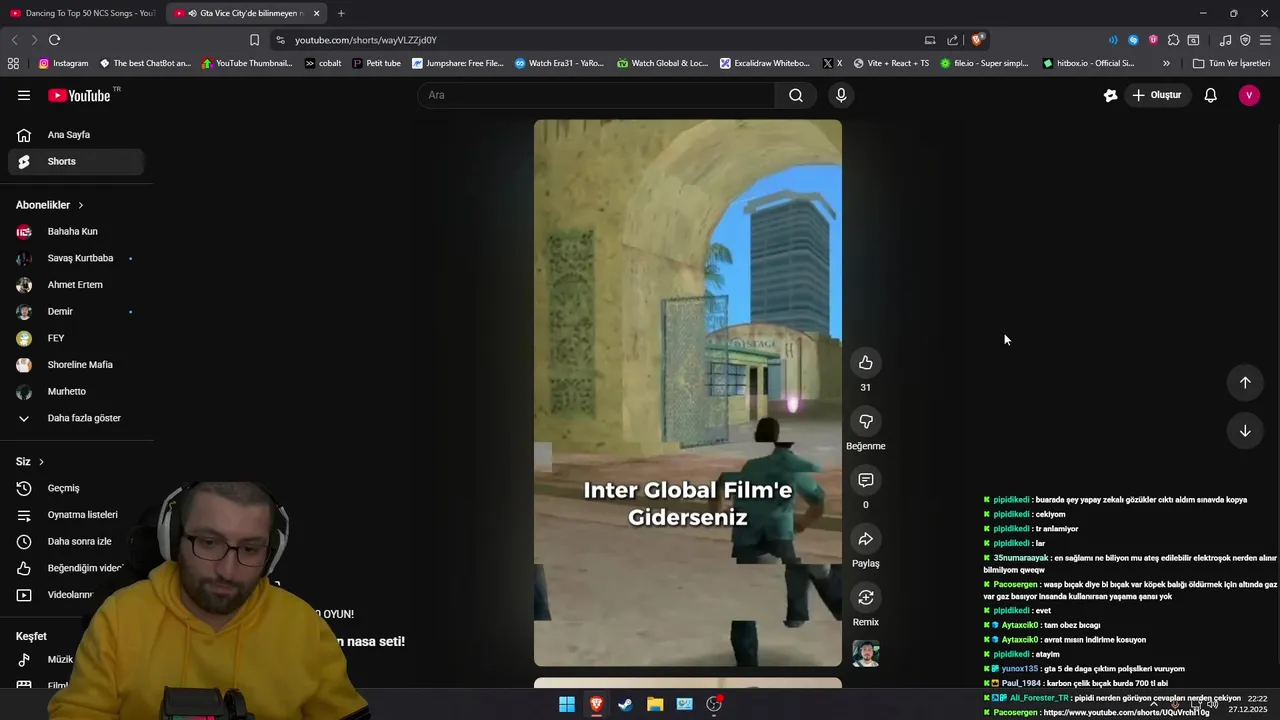Switch to 'Dancing To Top 50 NCS Songs' tab
This screenshot has height=720, width=1280.
coord(82,13)
